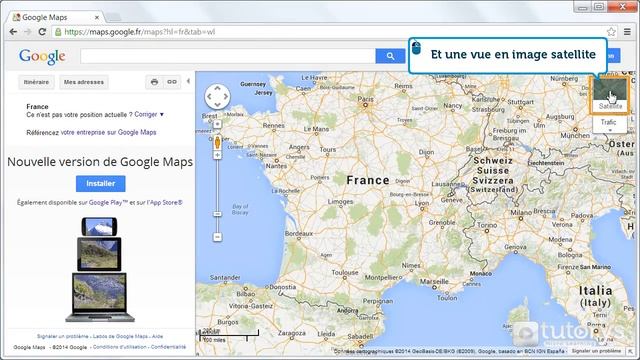640x360 pixels.
Task: Click the laptop device thumbnail
Action: [100, 297]
